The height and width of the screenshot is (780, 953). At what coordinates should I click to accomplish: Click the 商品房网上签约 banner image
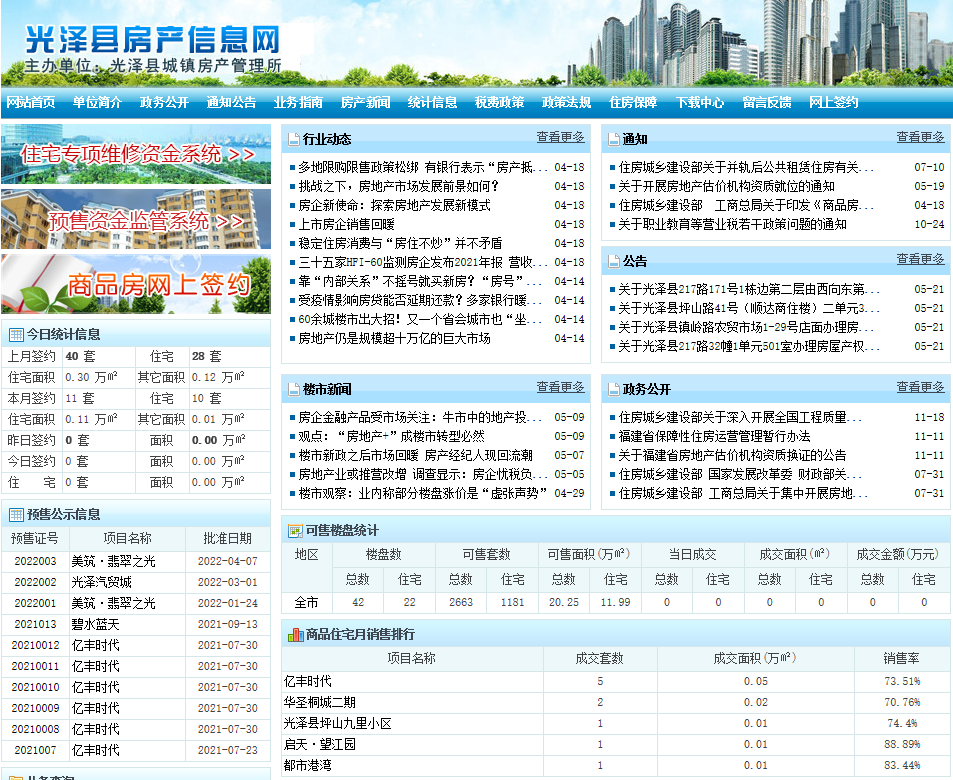(x=136, y=285)
